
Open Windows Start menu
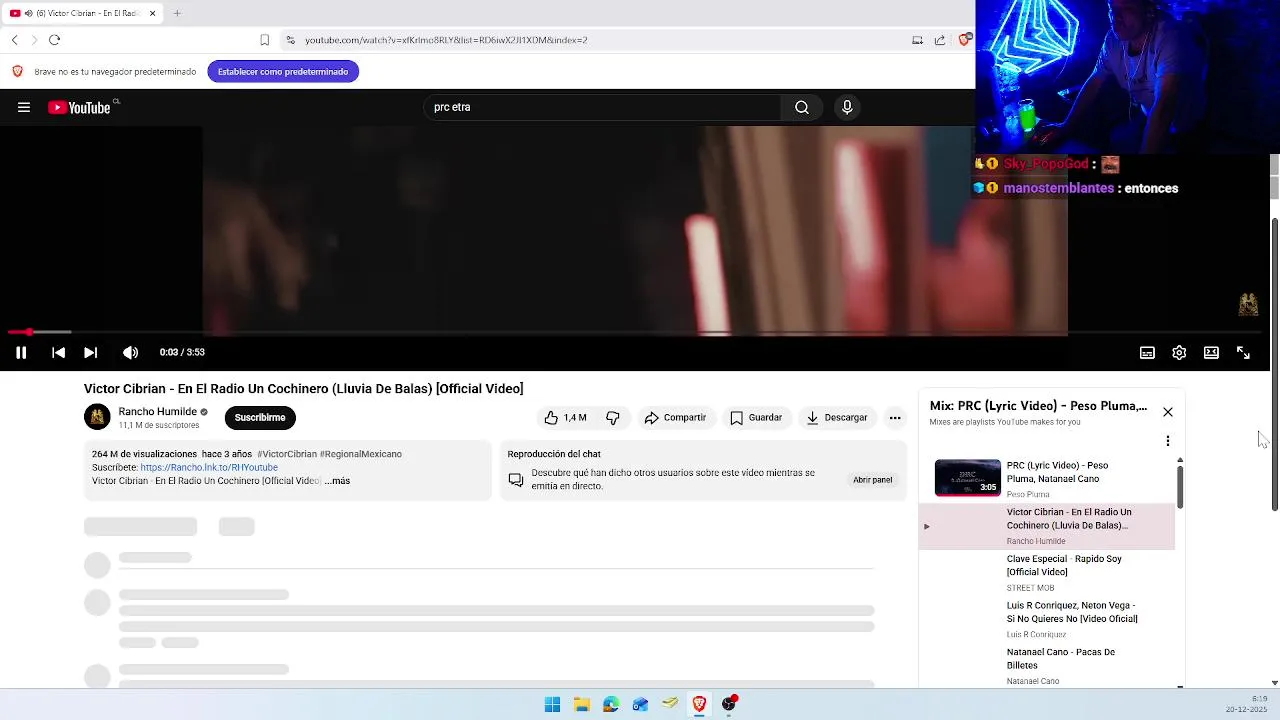click(552, 704)
